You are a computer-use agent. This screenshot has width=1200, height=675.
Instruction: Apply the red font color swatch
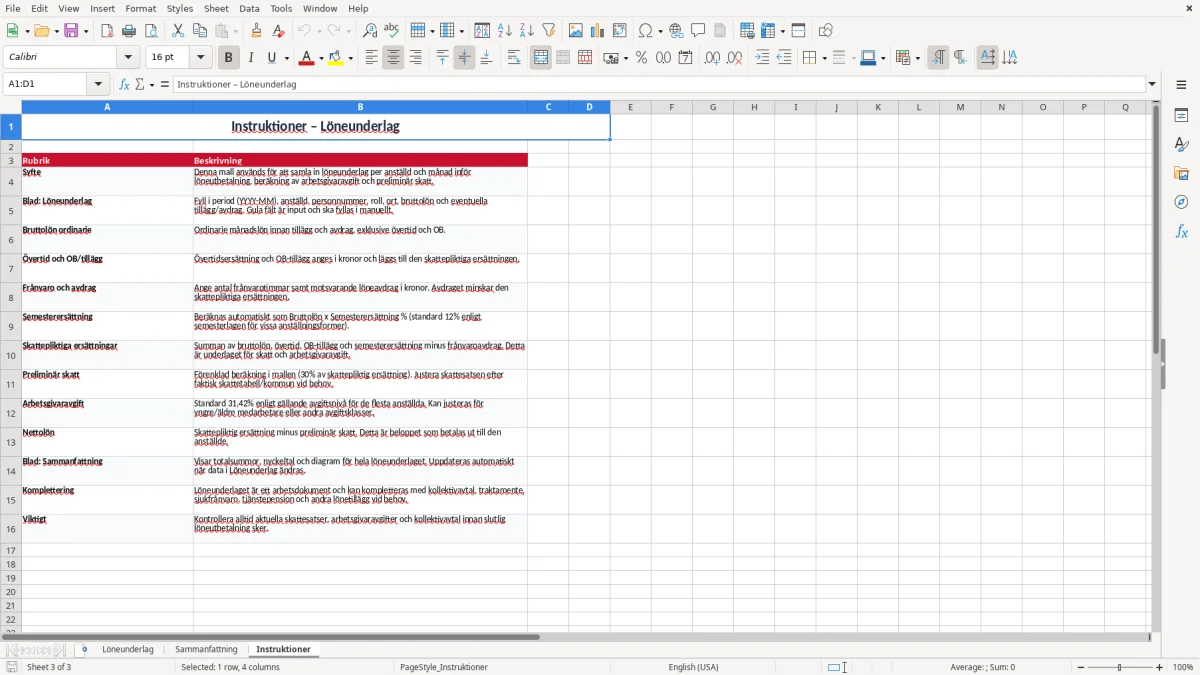click(x=306, y=58)
